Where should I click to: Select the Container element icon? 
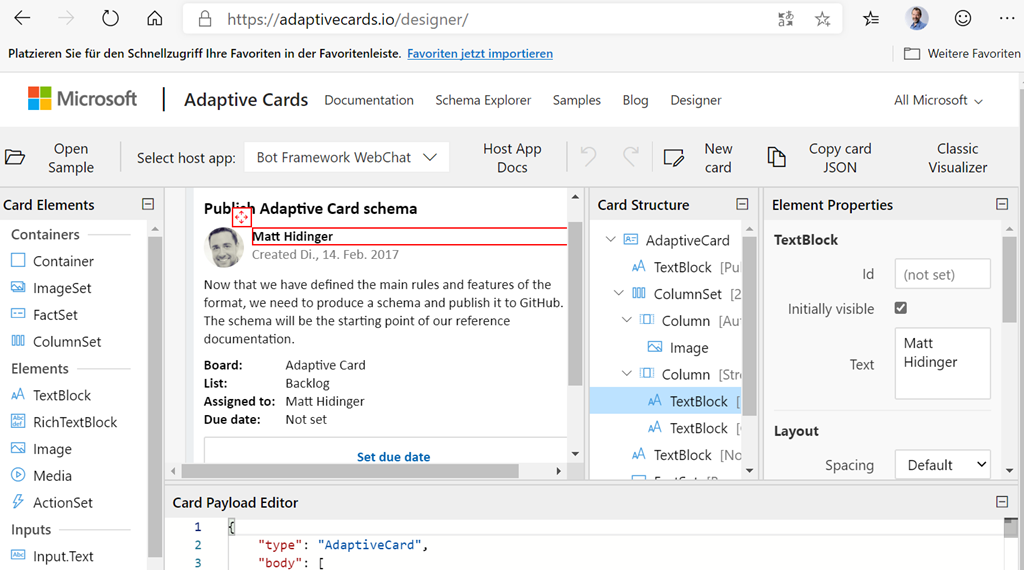point(18,261)
